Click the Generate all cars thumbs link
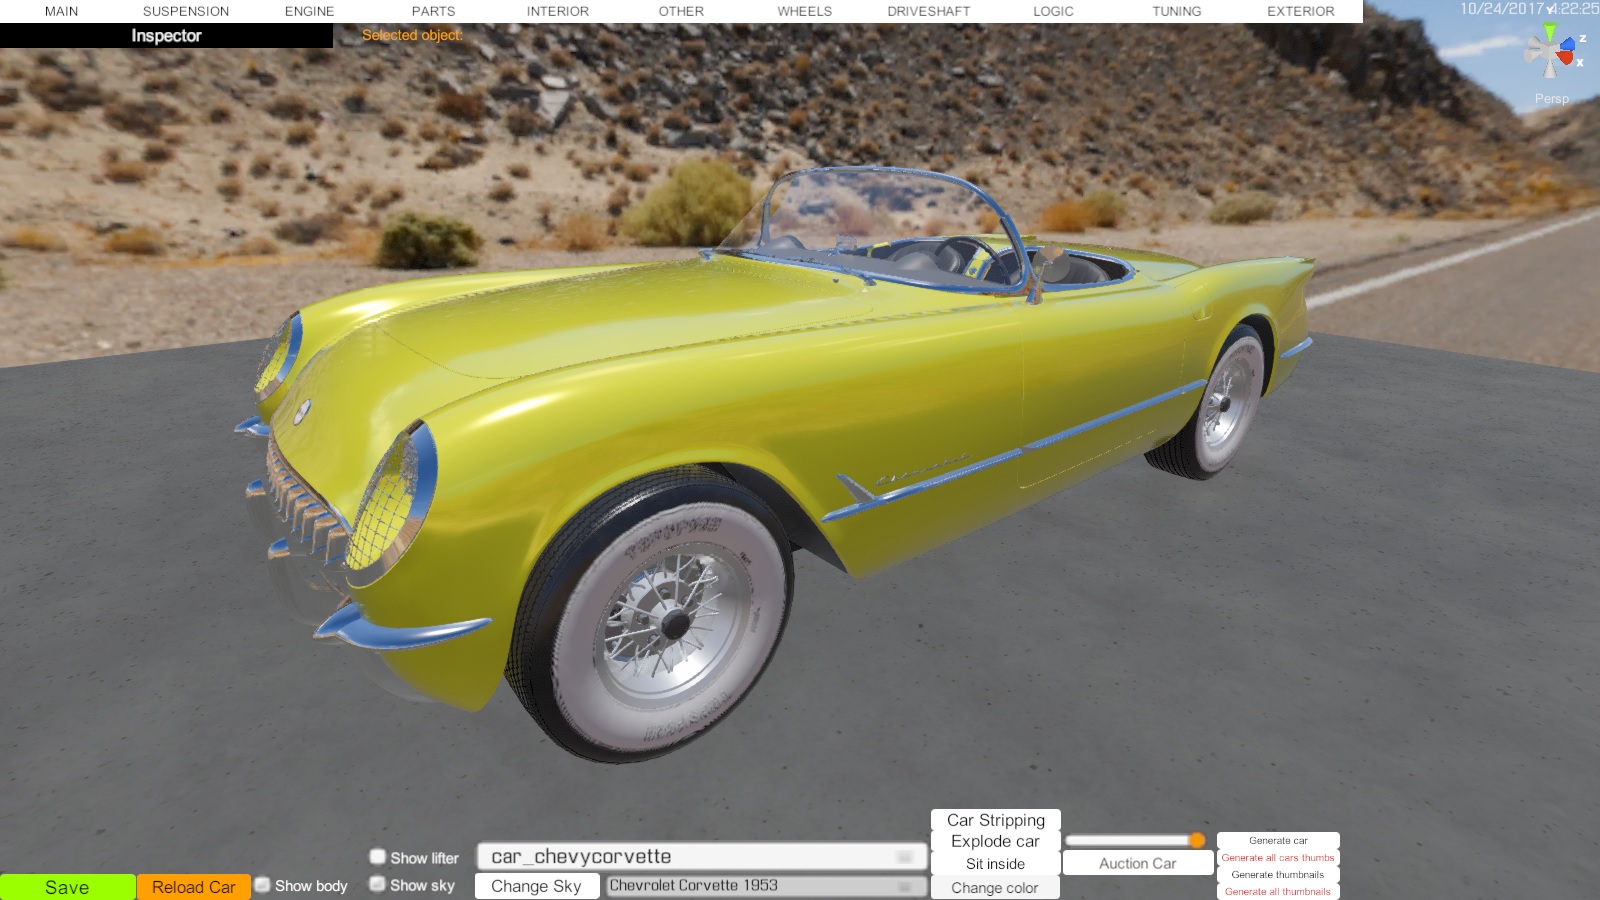 1277,858
